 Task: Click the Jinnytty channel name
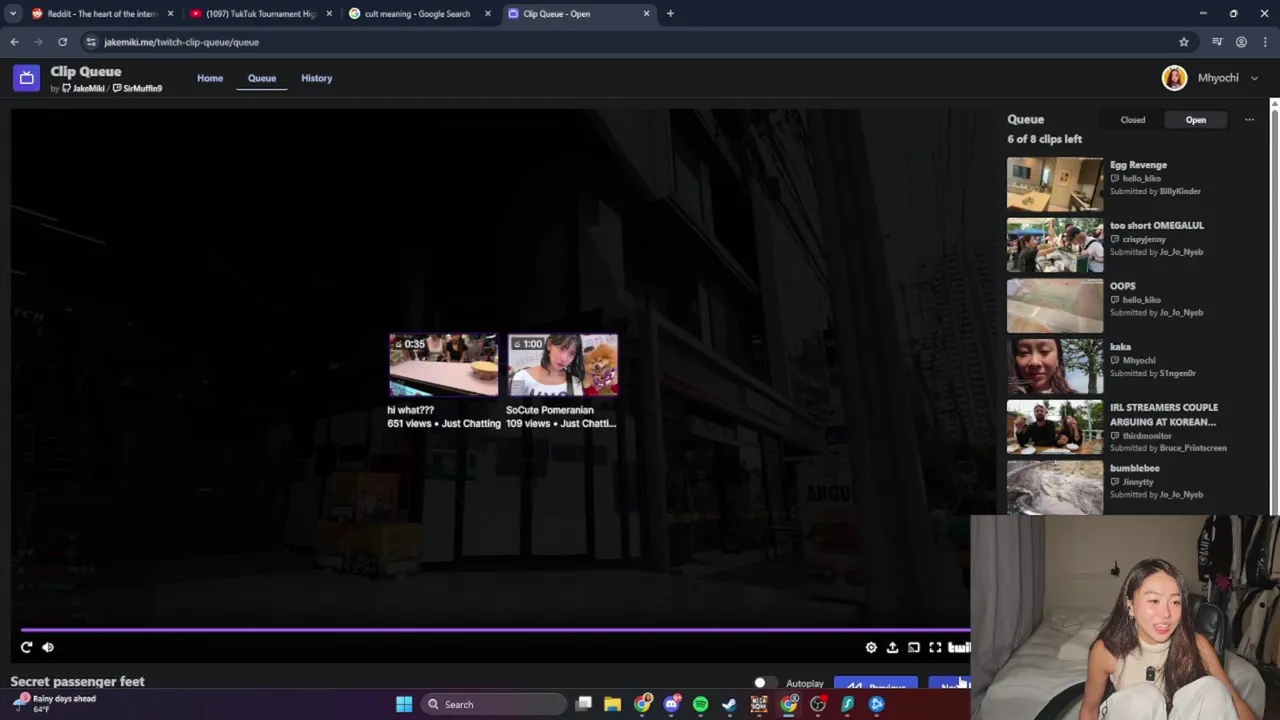[x=1138, y=482]
